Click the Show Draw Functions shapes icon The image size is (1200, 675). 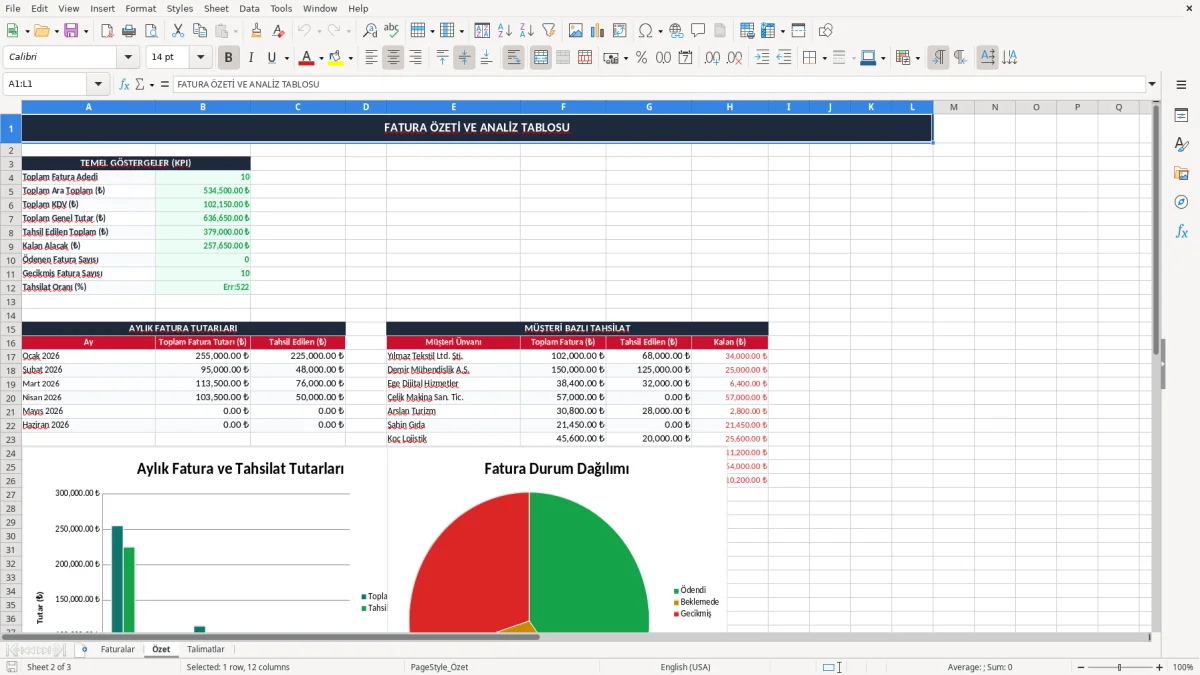coord(825,31)
